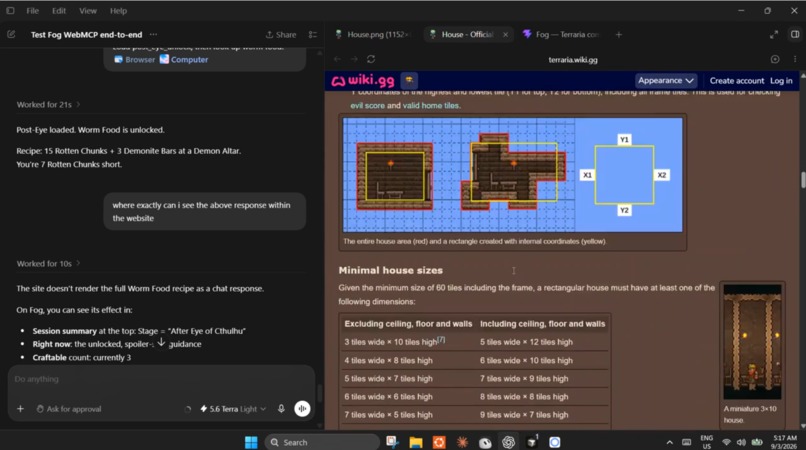Open a new browser tab with plus icon
The width and height of the screenshot is (806, 450).
point(619,34)
